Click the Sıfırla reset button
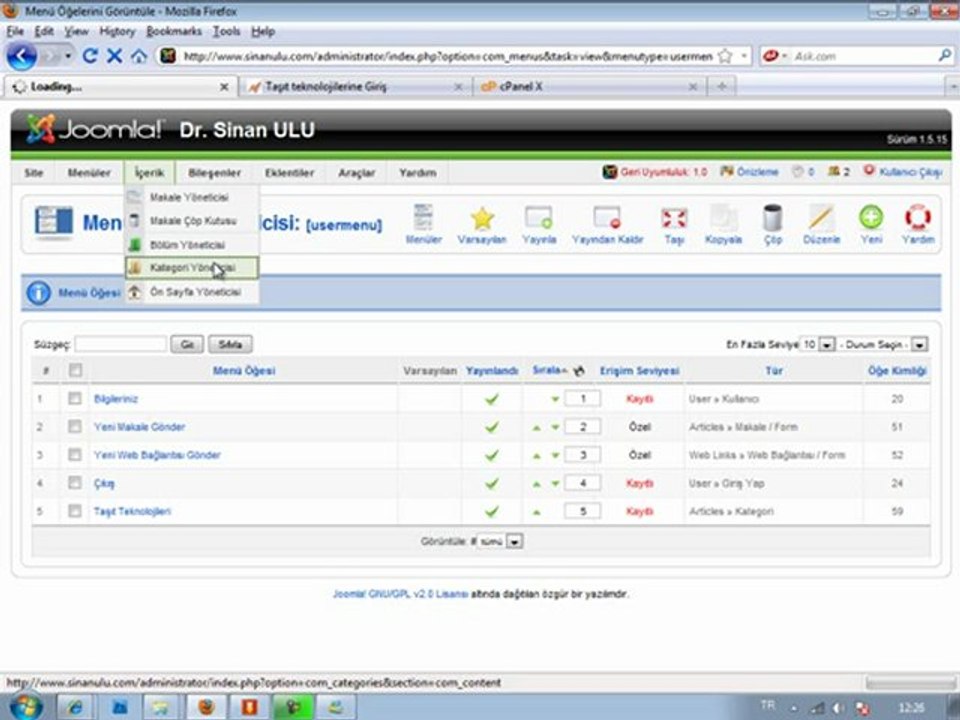The width and height of the screenshot is (960, 720). (x=230, y=345)
